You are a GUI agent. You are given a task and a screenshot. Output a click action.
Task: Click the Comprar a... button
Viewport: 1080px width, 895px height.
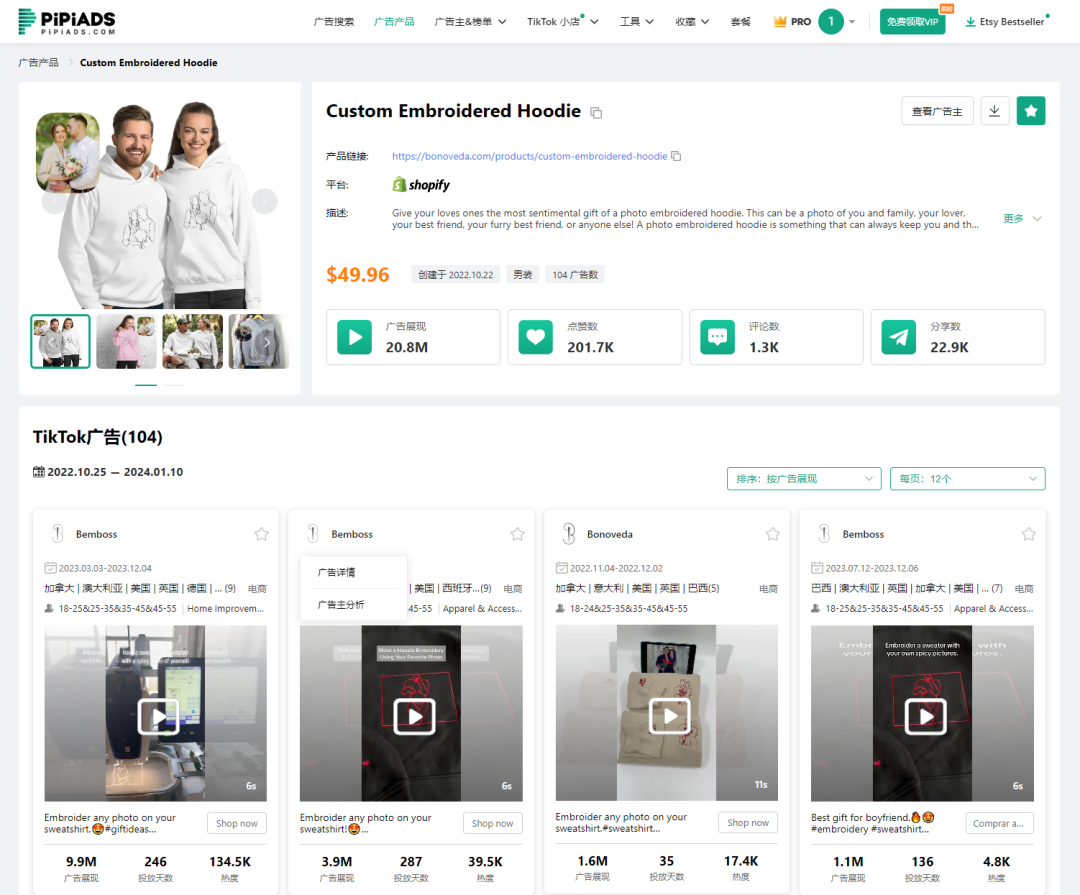[998, 823]
